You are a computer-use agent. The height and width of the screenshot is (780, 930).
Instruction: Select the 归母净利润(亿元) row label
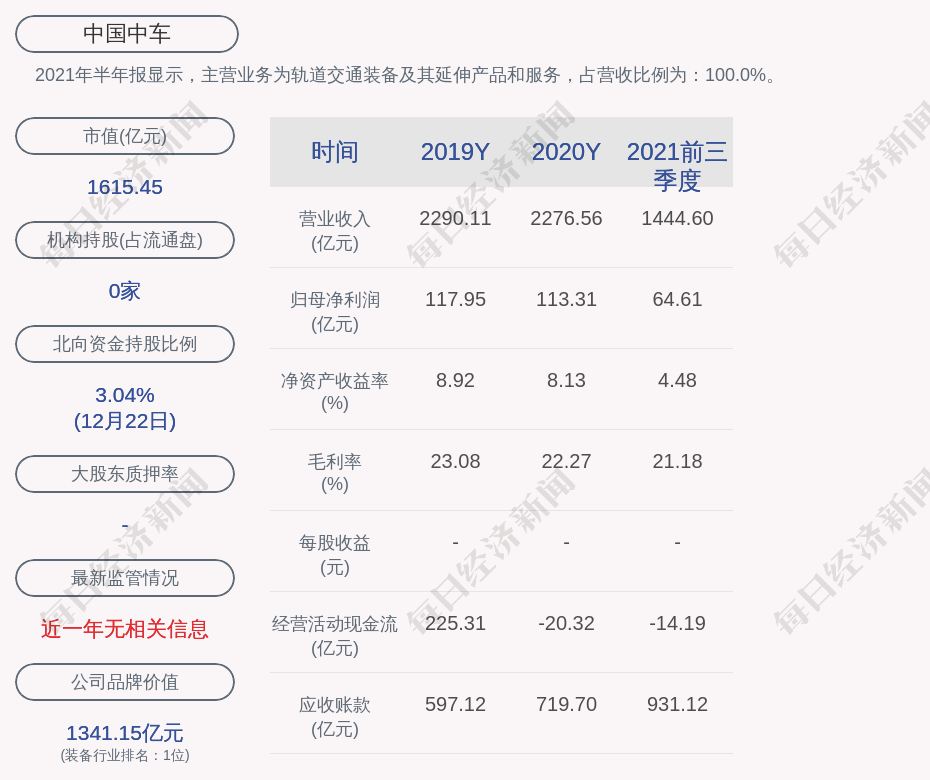coord(334,311)
